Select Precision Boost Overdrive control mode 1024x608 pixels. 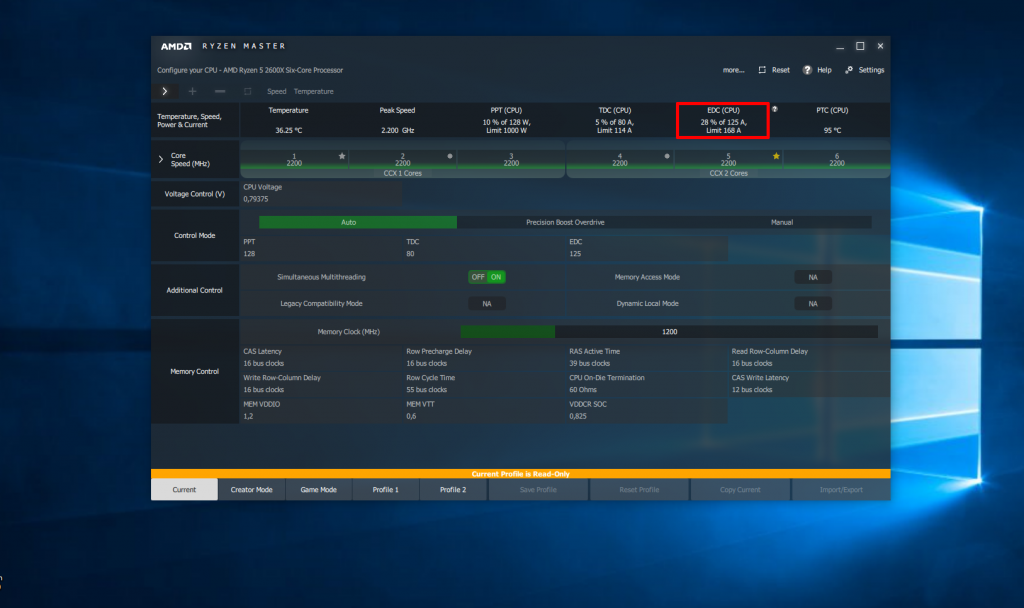point(566,222)
